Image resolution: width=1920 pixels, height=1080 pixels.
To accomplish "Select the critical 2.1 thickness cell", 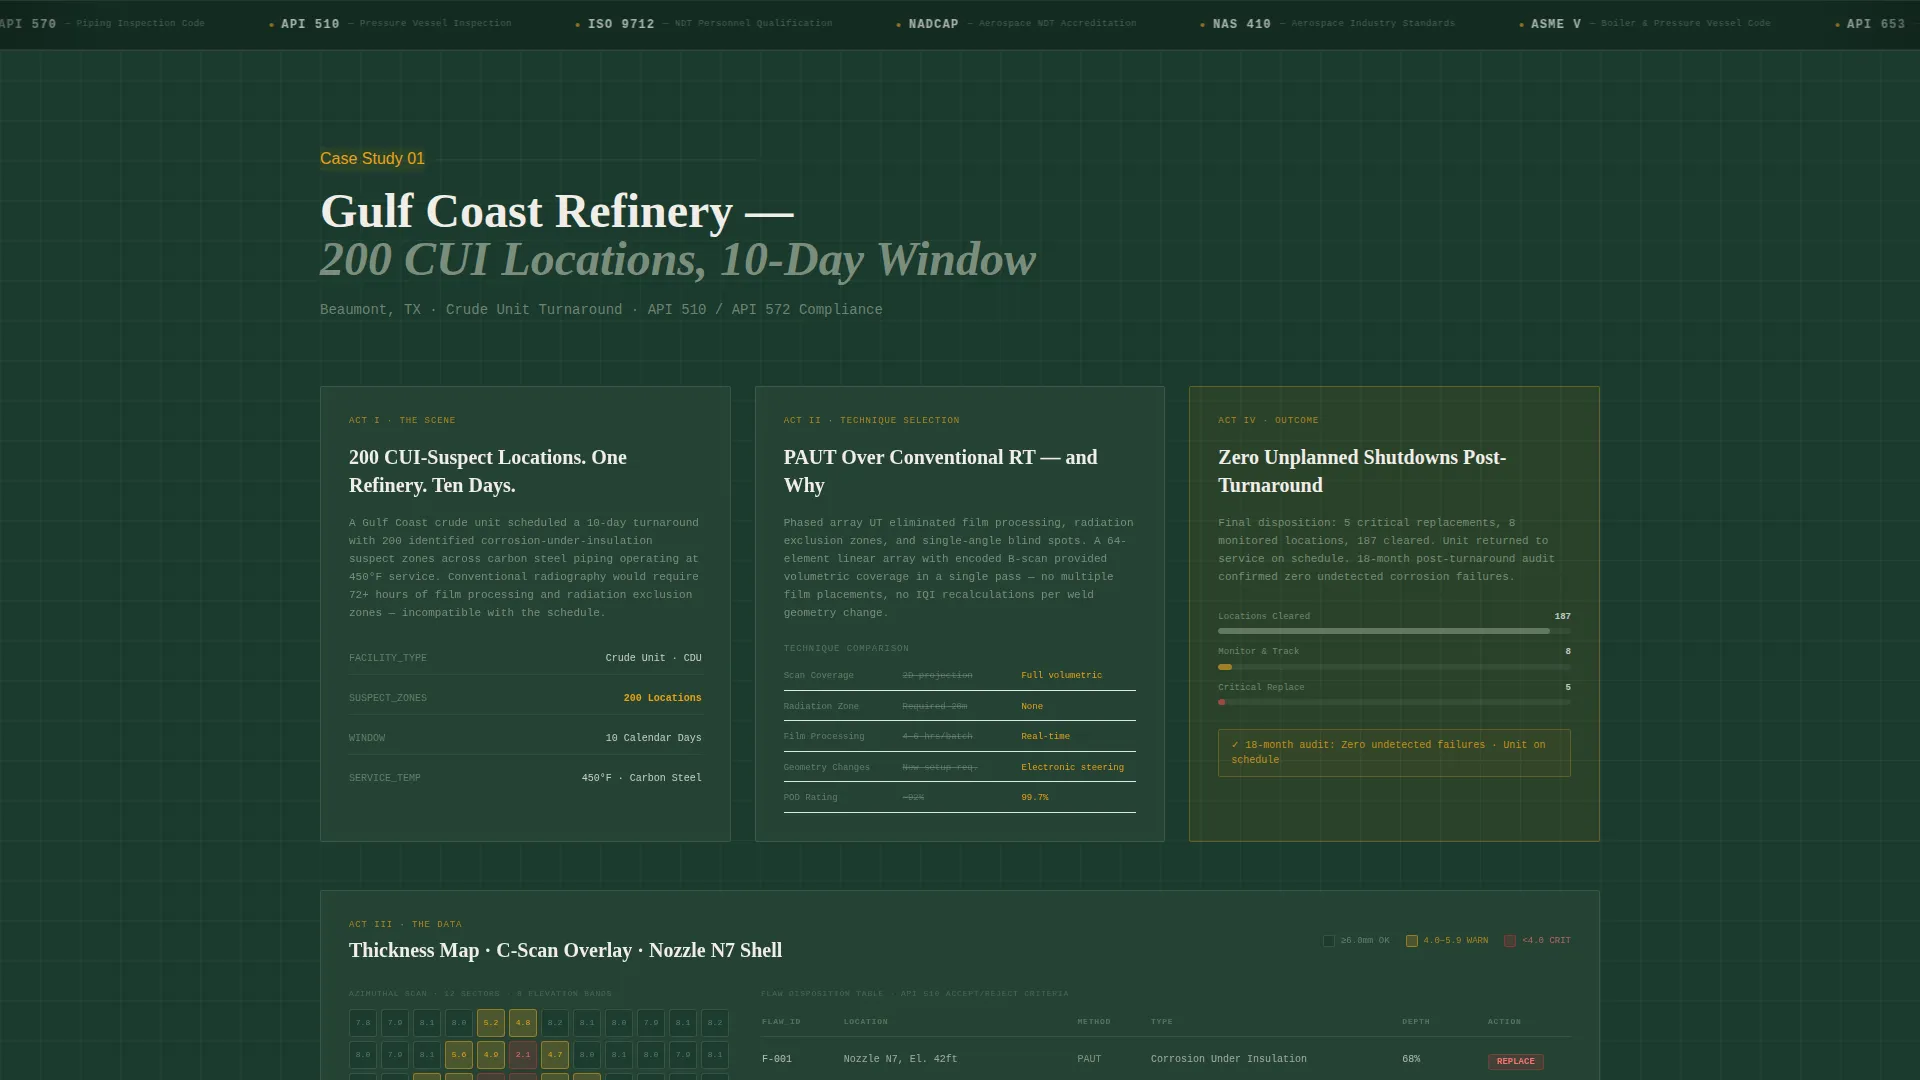I will click(523, 1055).
